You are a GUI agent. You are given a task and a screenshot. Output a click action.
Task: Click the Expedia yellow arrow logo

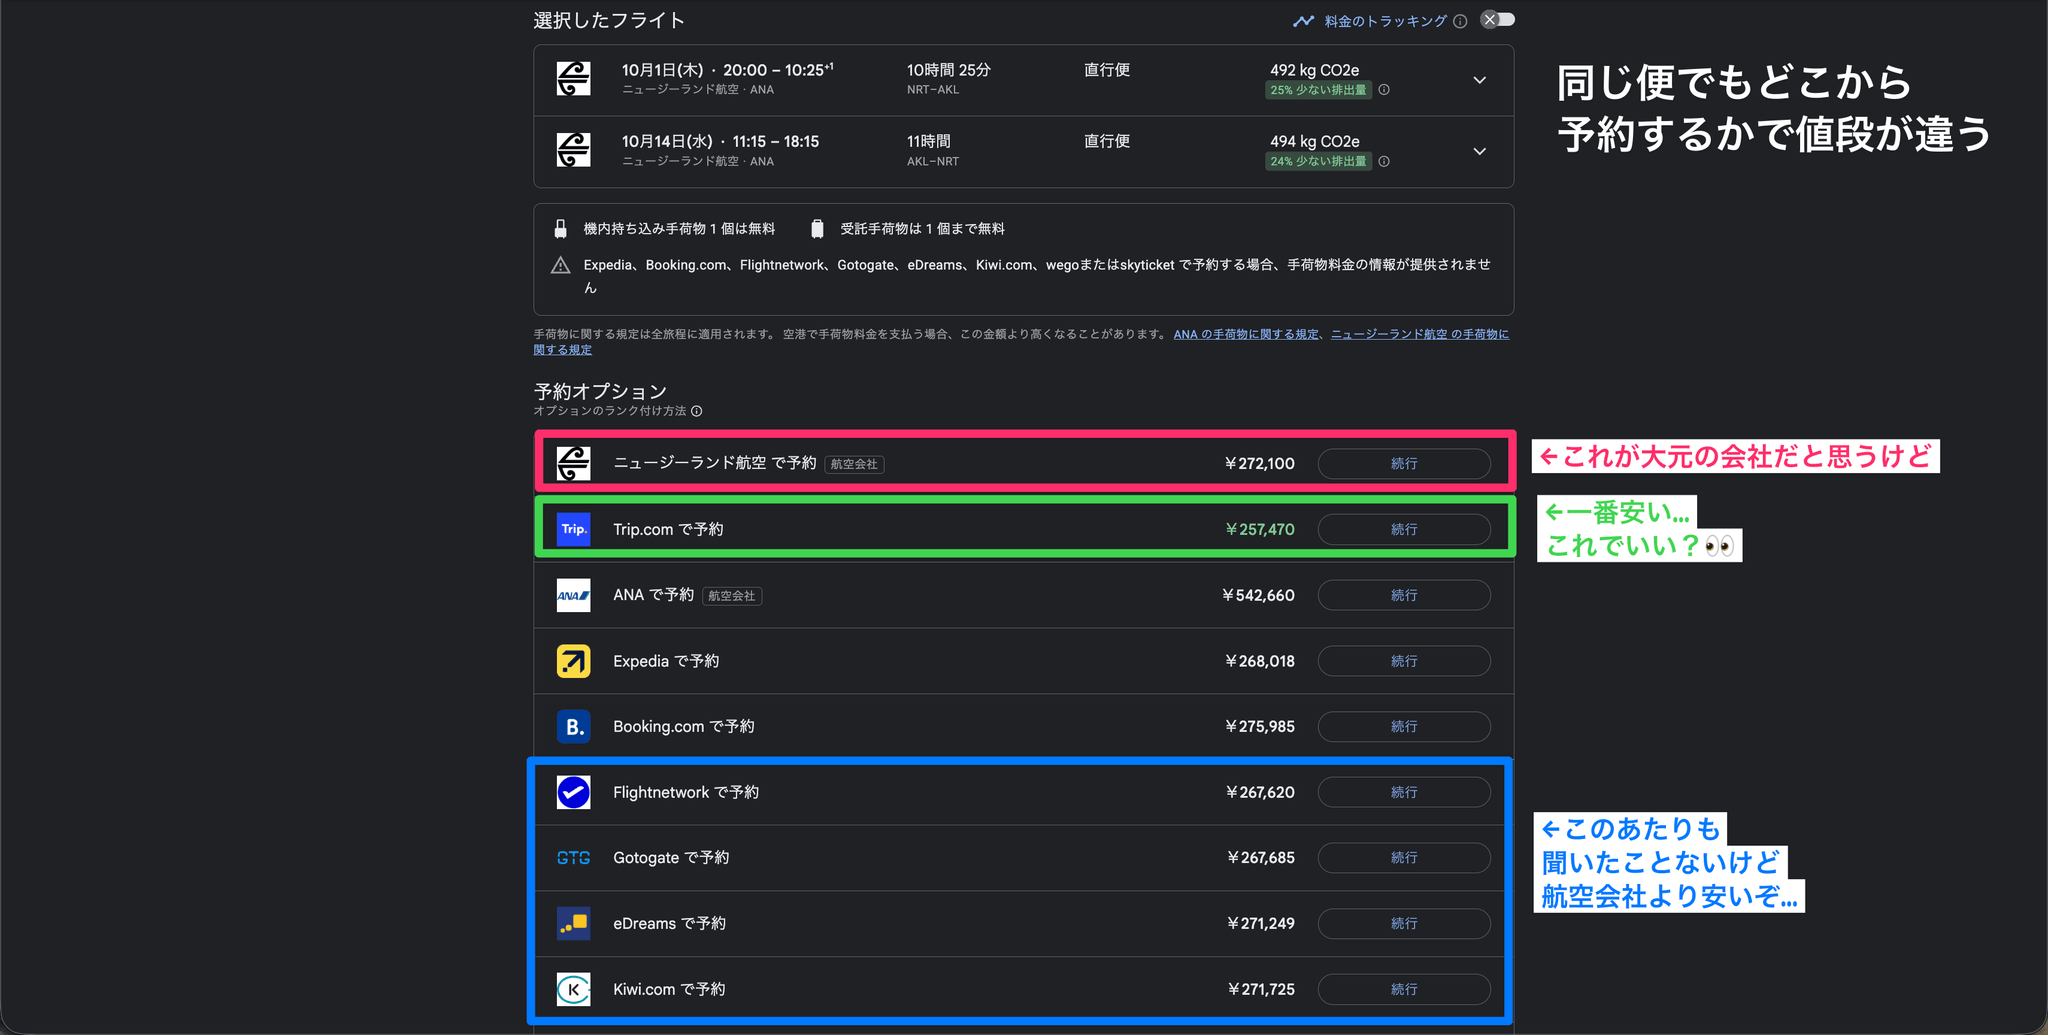pyautogui.click(x=573, y=661)
